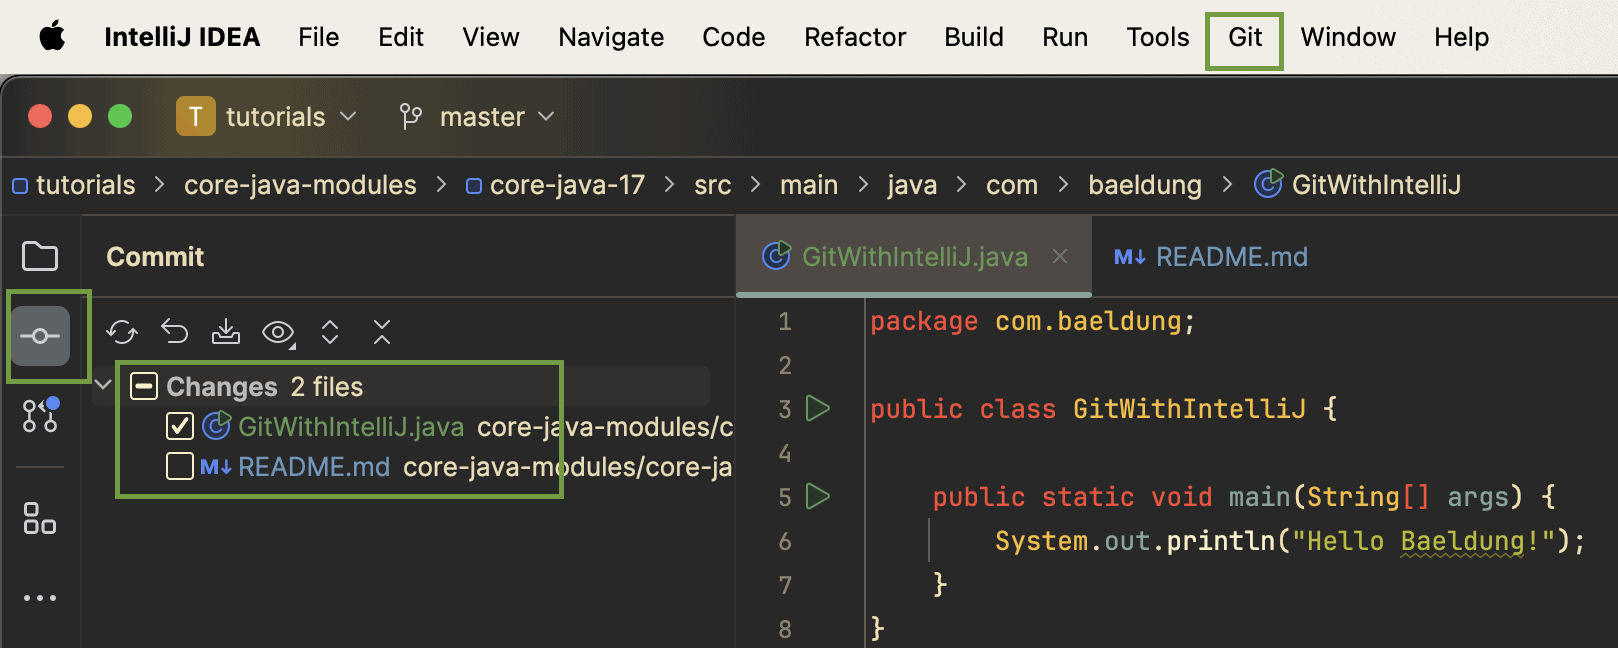Open the Navigate menu
Viewport: 1618px width, 648px height.
coord(611,37)
